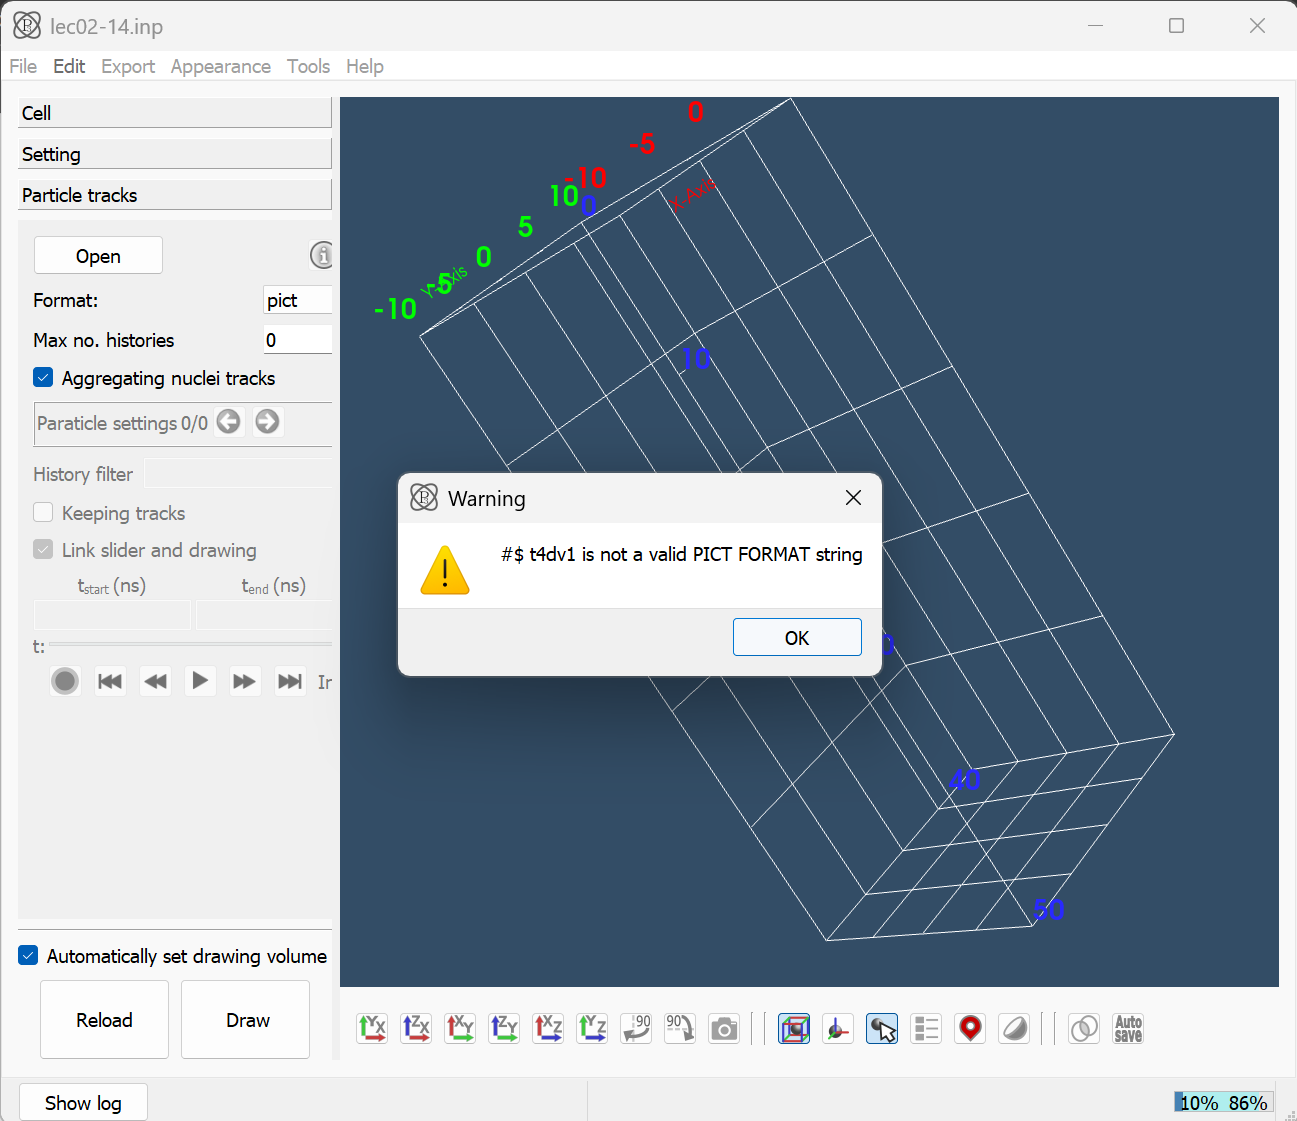Viewport: 1297px width, 1121px height.
Task: Set view to XZ axis orientation
Action: 548,1028
